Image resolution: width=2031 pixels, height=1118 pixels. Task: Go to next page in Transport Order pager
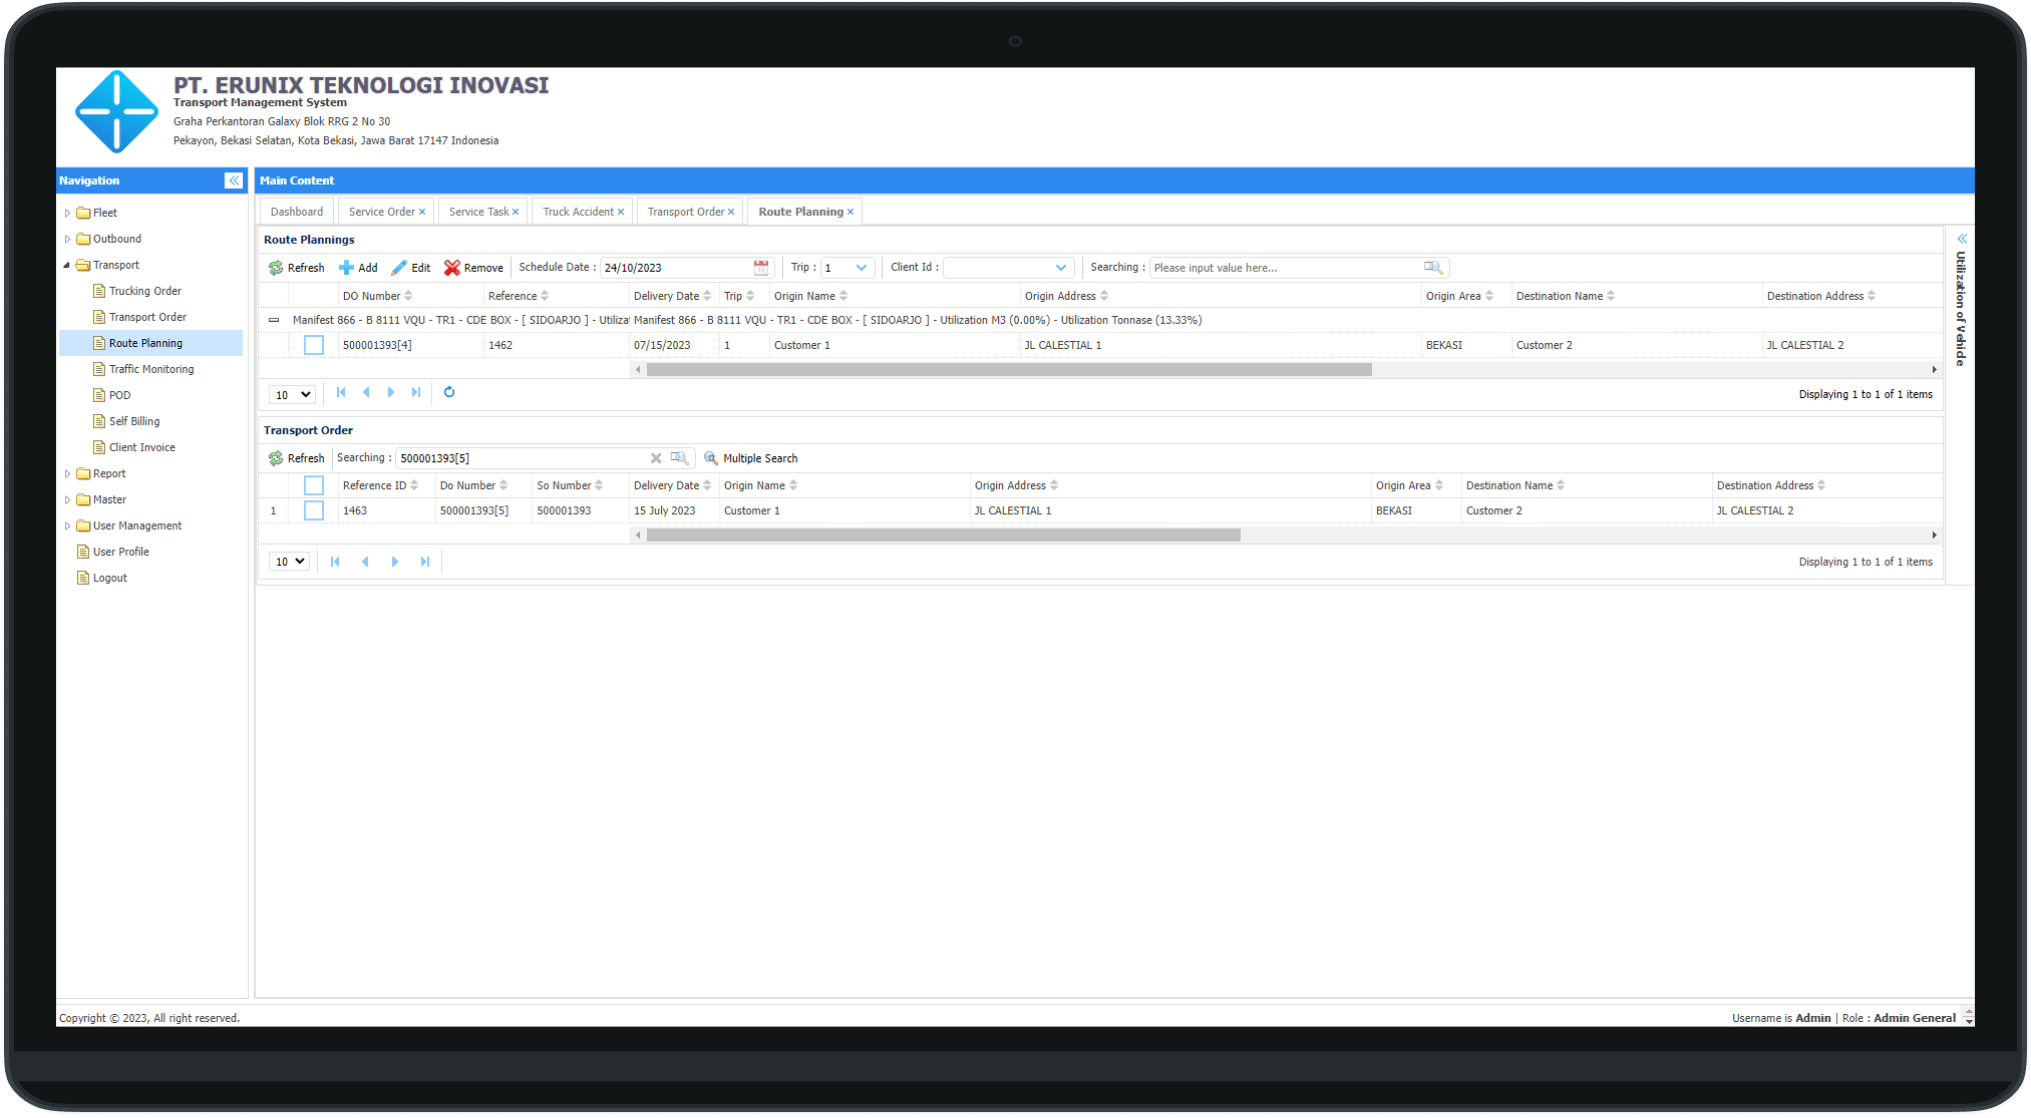click(x=395, y=562)
